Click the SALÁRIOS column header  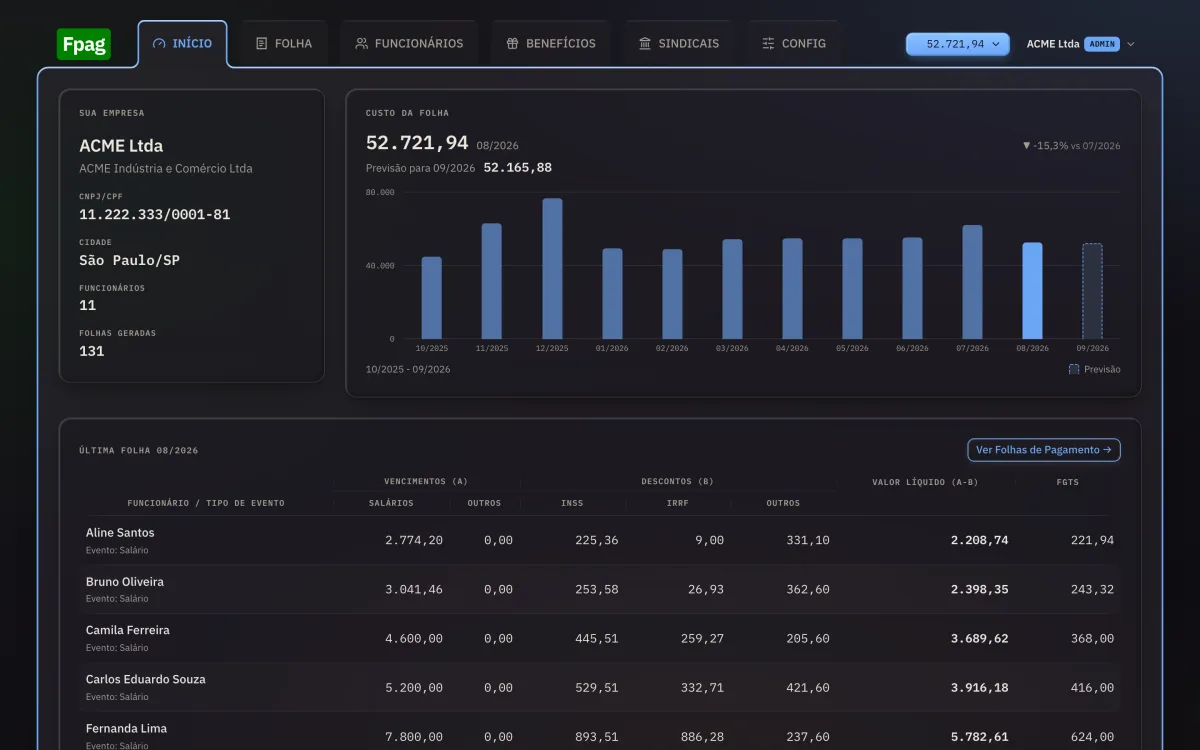pyautogui.click(x=391, y=503)
